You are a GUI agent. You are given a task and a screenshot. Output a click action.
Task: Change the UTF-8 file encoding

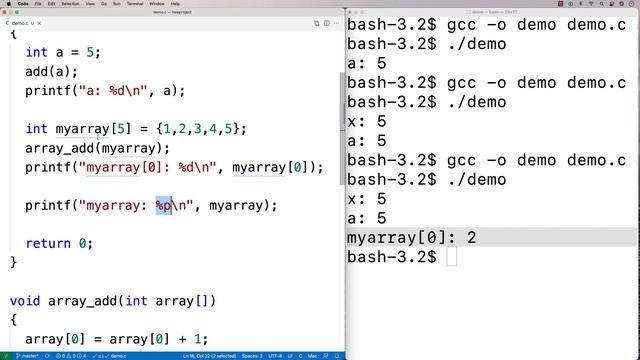tap(275, 356)
